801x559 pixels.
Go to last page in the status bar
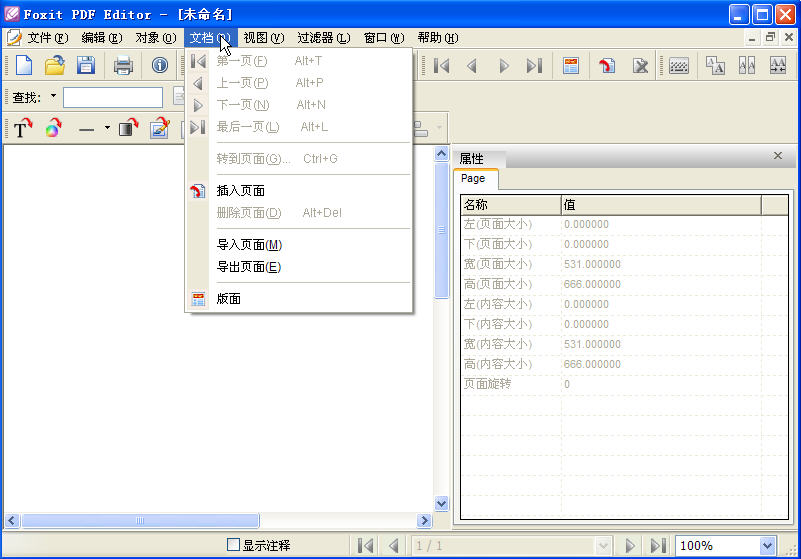tap(658, 546)
